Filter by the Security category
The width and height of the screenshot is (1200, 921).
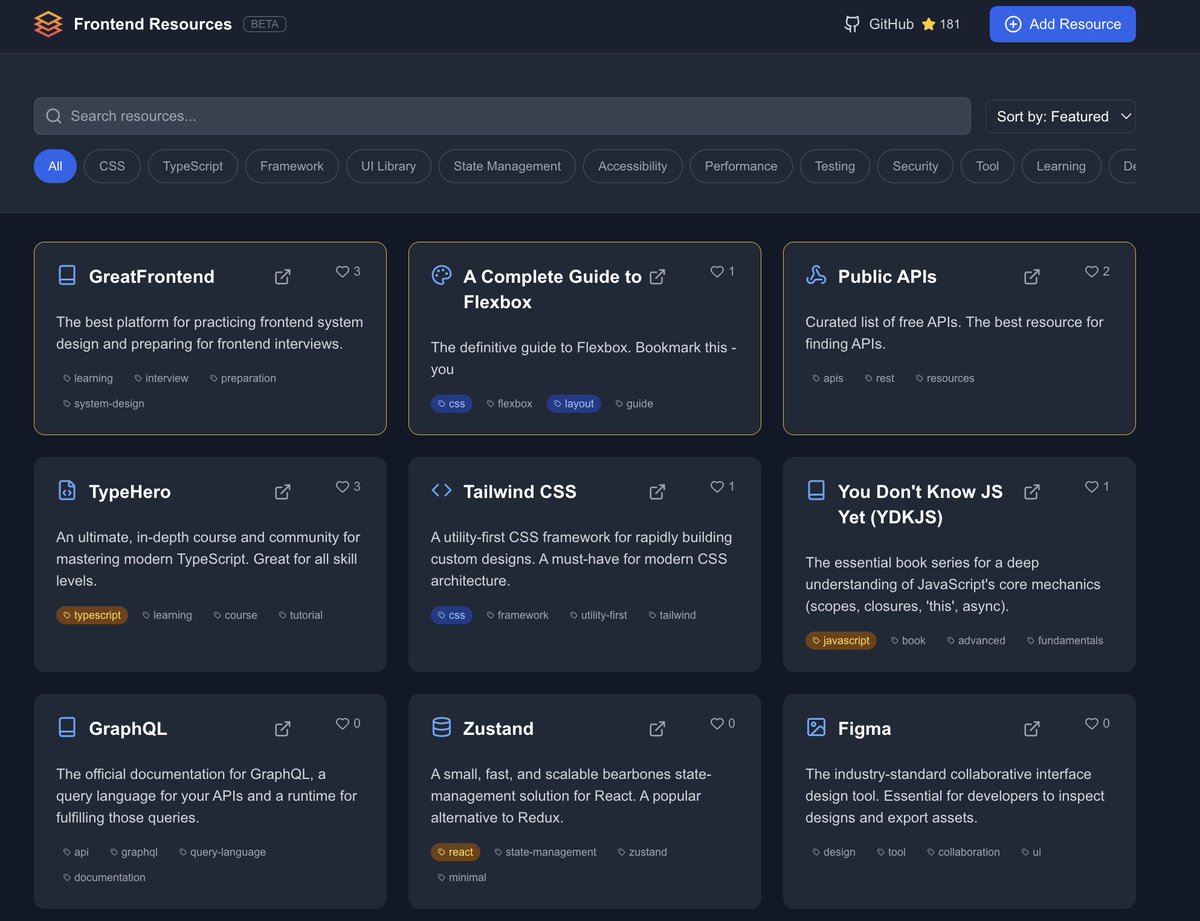point(916,166)
